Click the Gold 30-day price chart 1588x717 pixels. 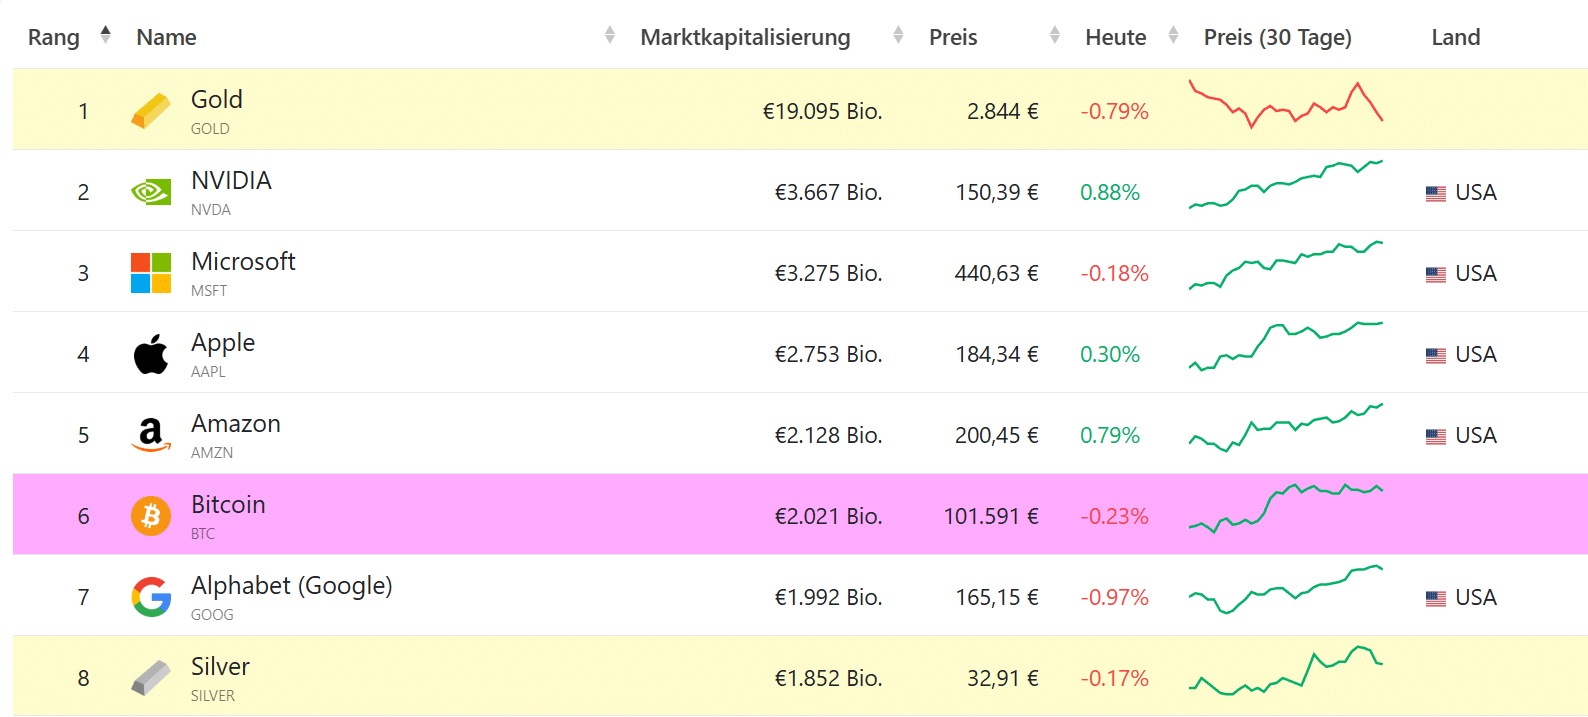[1285, 105]
